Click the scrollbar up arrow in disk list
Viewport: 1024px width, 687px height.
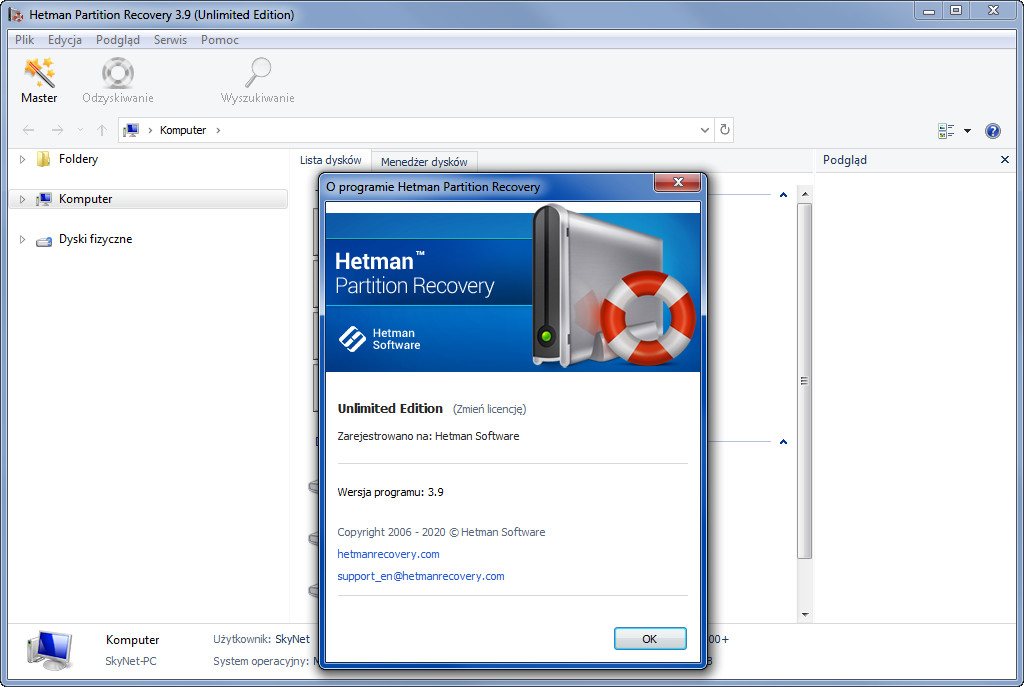pyautogui.click(x=805, y=195)
